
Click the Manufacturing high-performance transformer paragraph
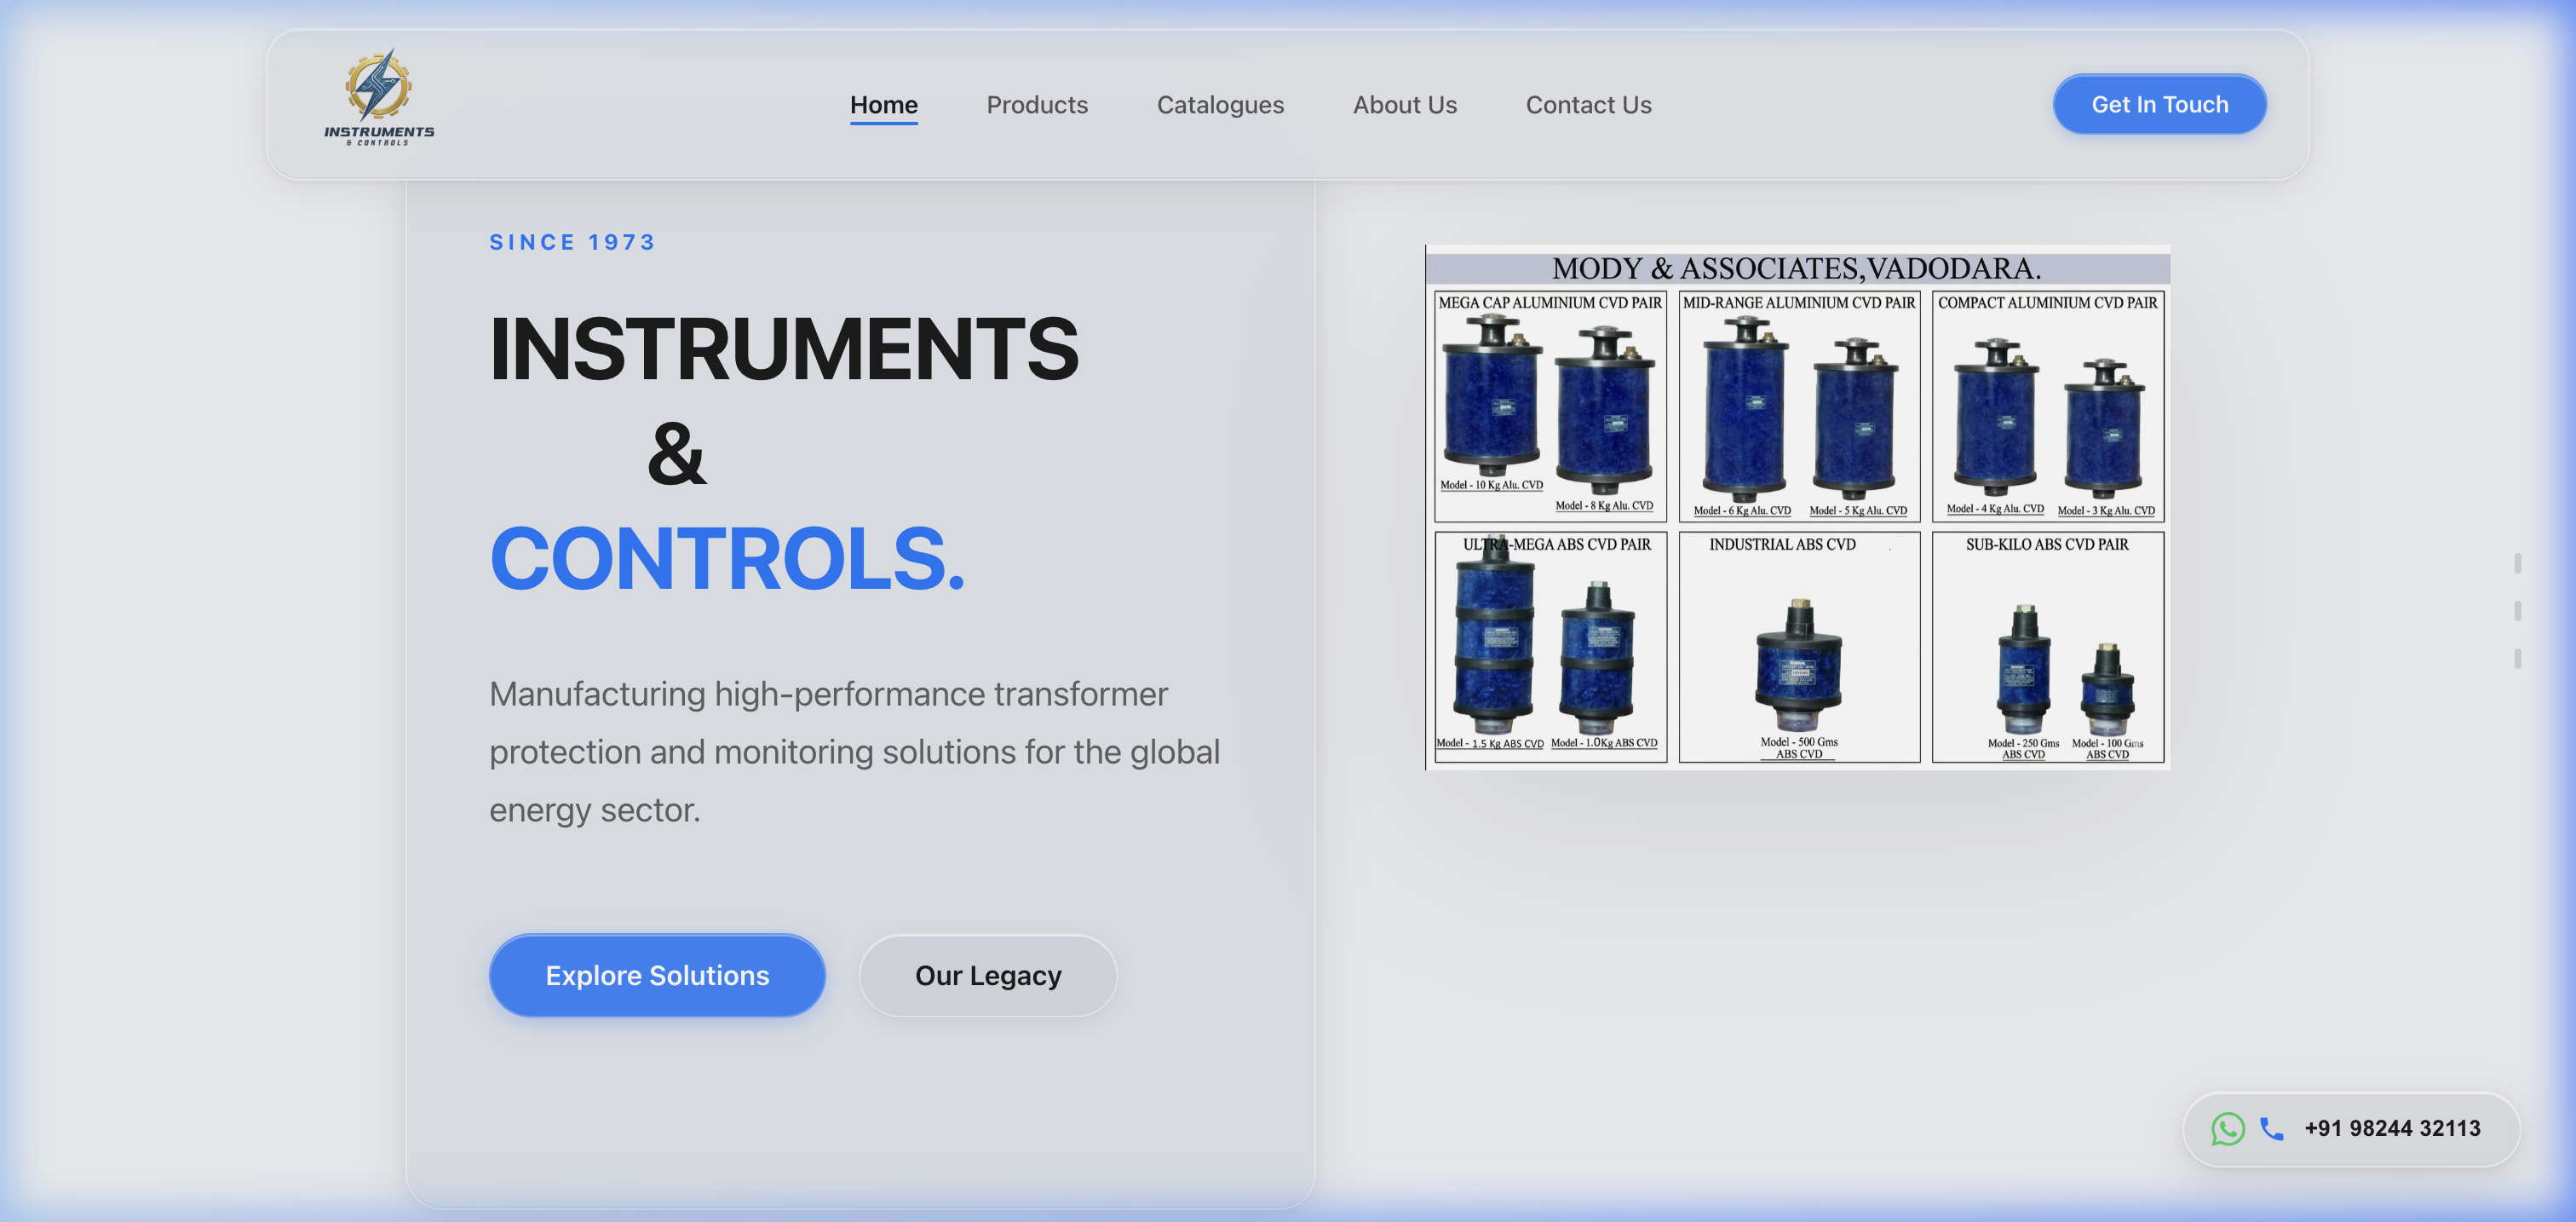[x=854, y=751]
